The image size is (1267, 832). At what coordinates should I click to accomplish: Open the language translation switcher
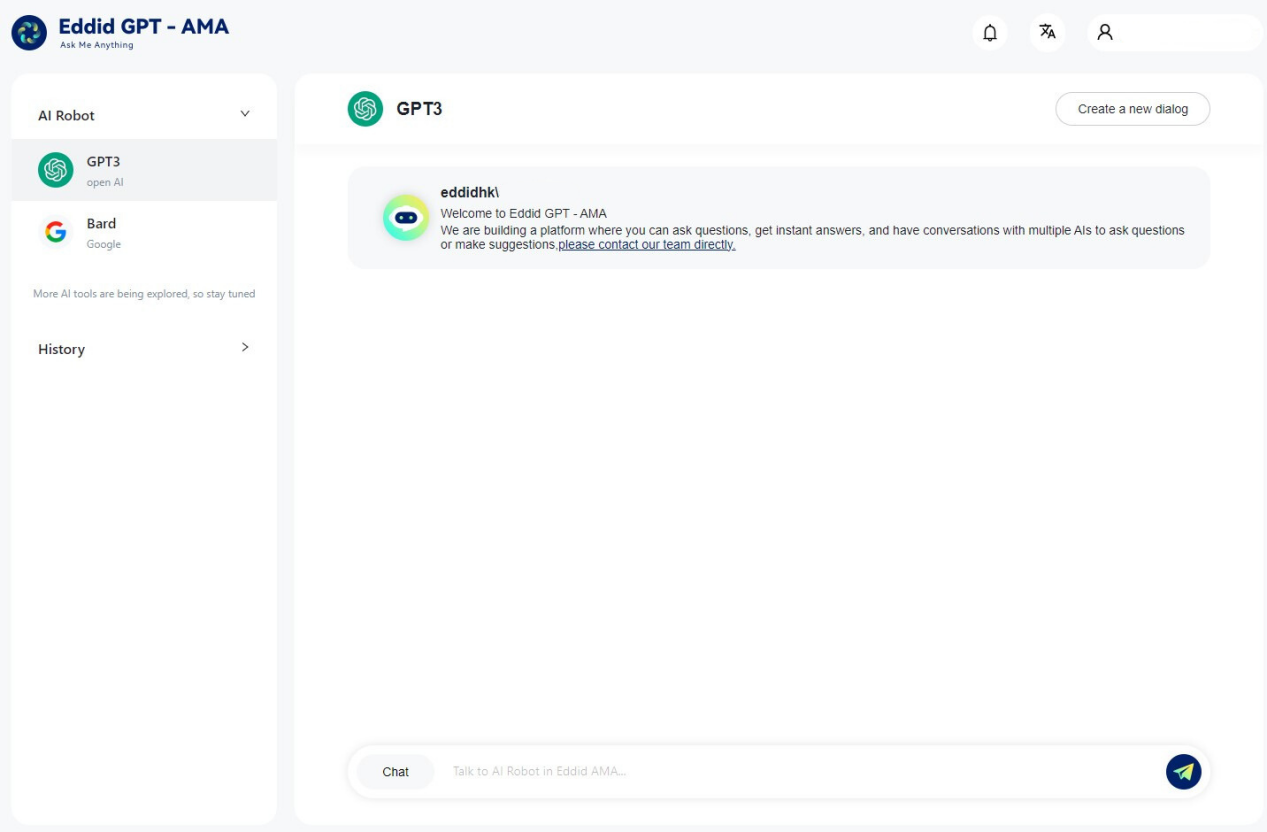[1047, 32]
